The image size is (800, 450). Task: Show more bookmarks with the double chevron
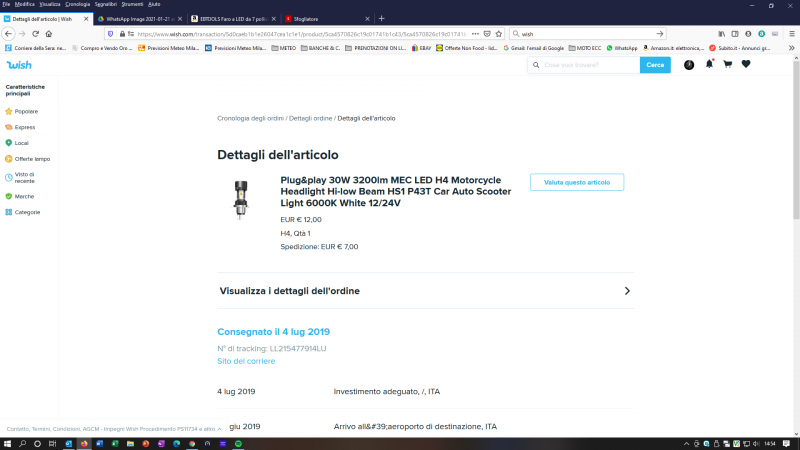[791, 48]
